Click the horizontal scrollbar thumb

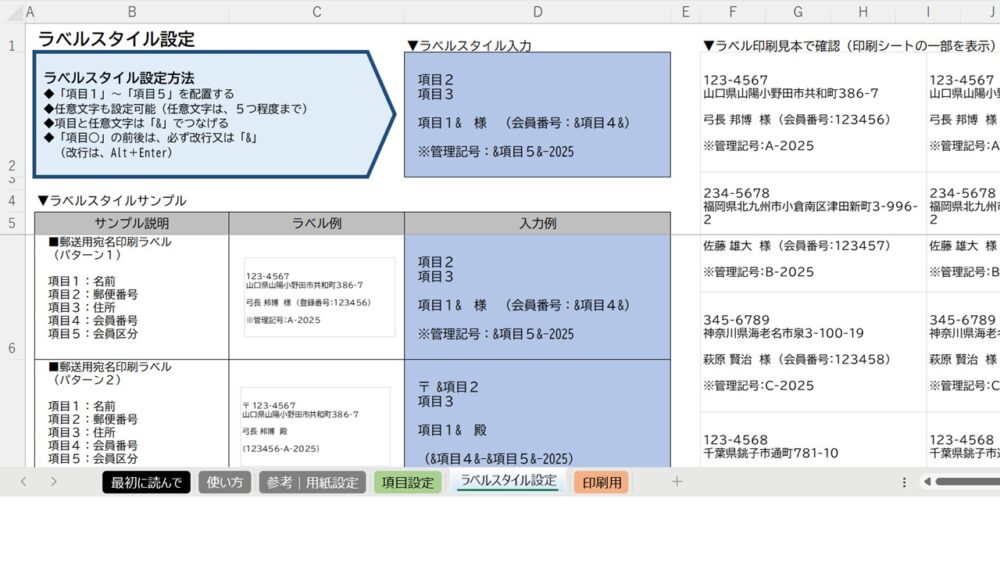click(968, 482)
